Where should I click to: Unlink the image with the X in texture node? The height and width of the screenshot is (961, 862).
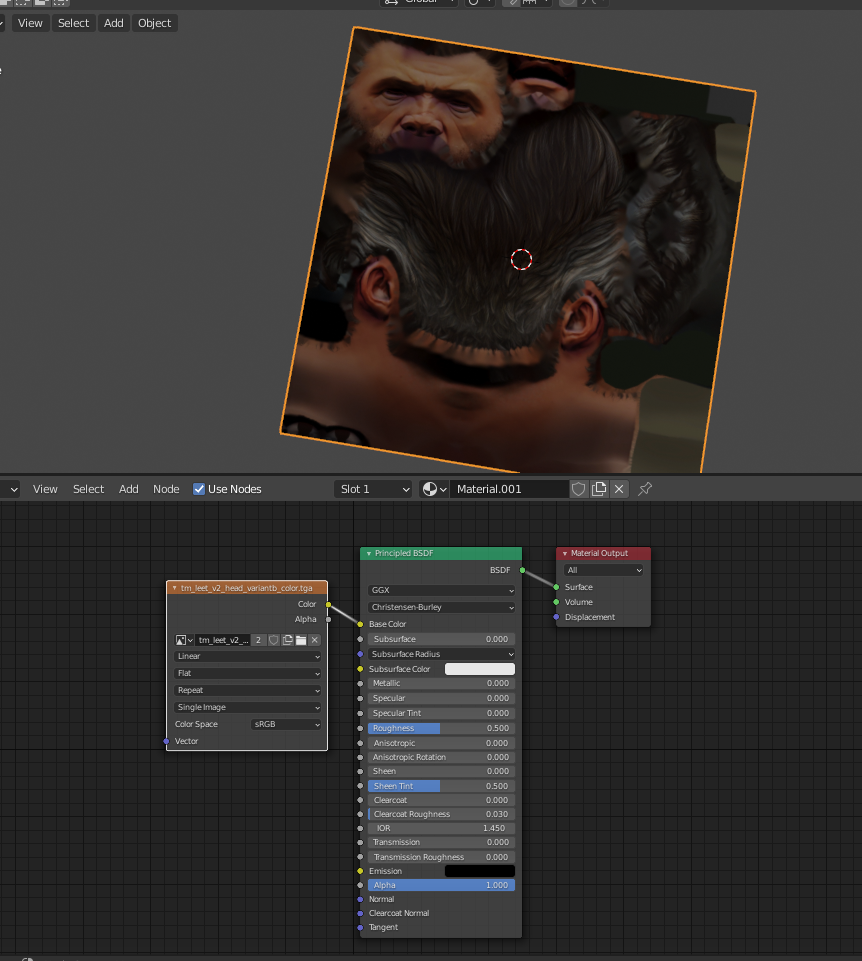(x=314, y=640)
